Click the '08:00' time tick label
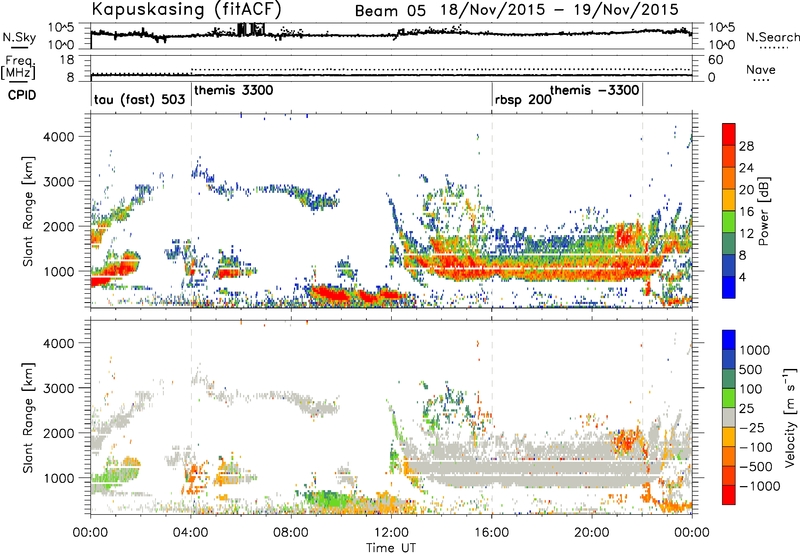The height and width of the screenshot is (554, 800). coord(291,533)
